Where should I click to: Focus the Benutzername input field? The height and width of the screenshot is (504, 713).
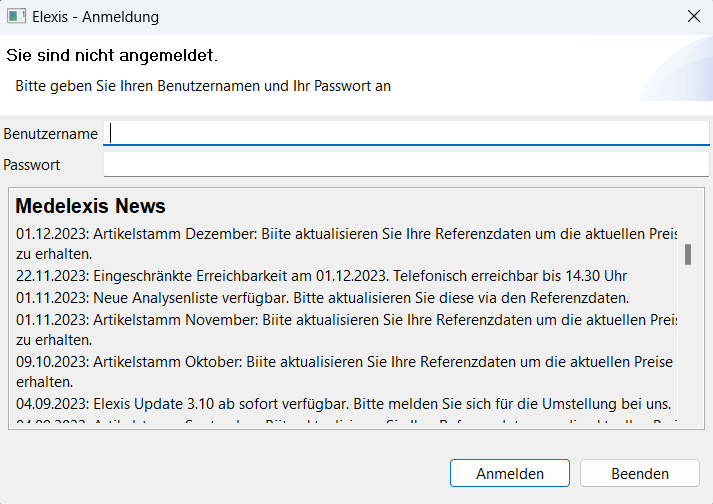click(405, 133)
